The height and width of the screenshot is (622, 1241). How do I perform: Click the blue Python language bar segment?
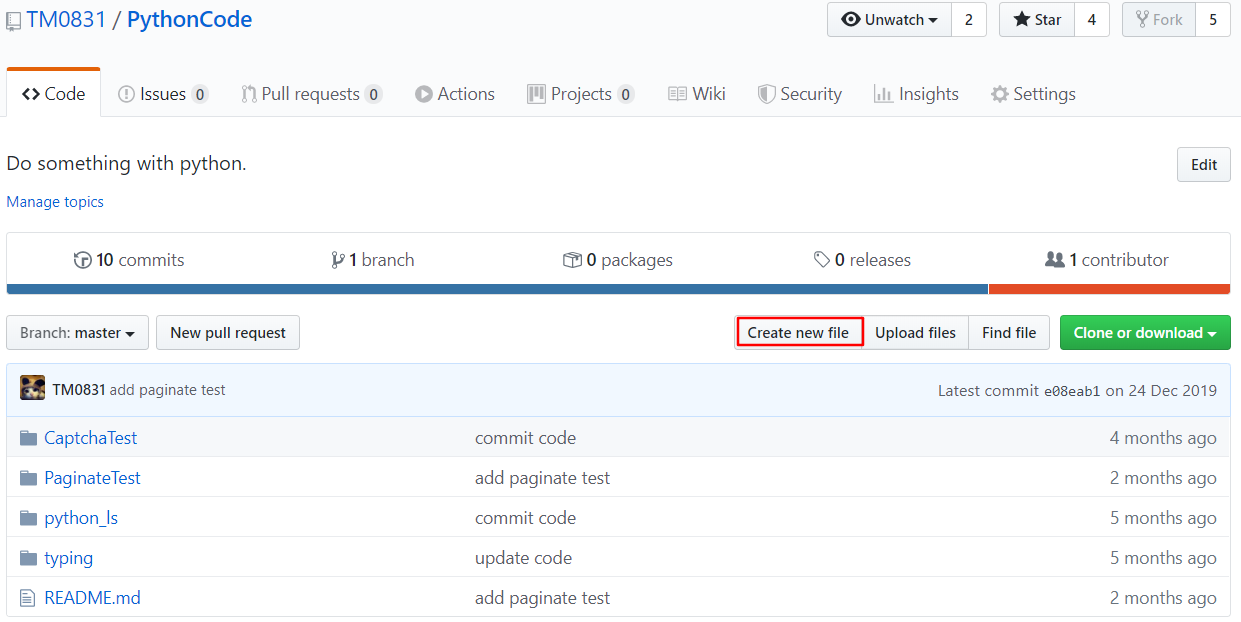tap(497, 289)
